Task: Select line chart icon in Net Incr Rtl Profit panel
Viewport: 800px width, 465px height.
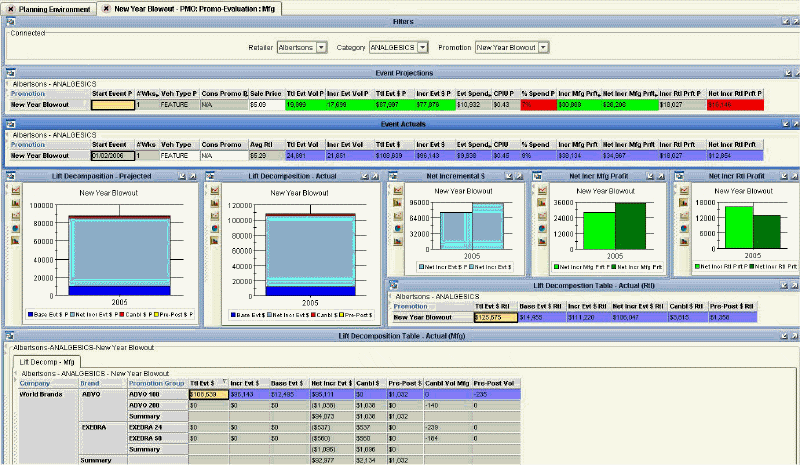Action: (x=684, y=190)
